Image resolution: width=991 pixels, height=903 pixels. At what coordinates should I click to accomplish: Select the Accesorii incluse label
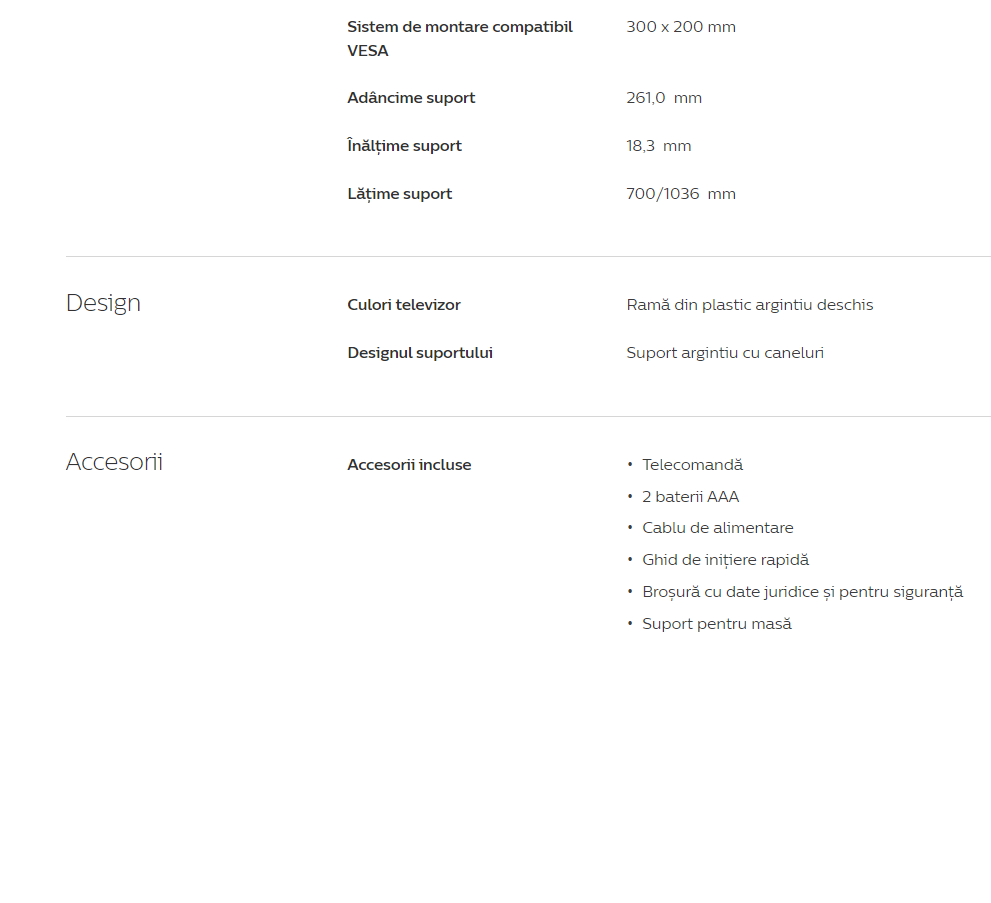pos(409,465)
